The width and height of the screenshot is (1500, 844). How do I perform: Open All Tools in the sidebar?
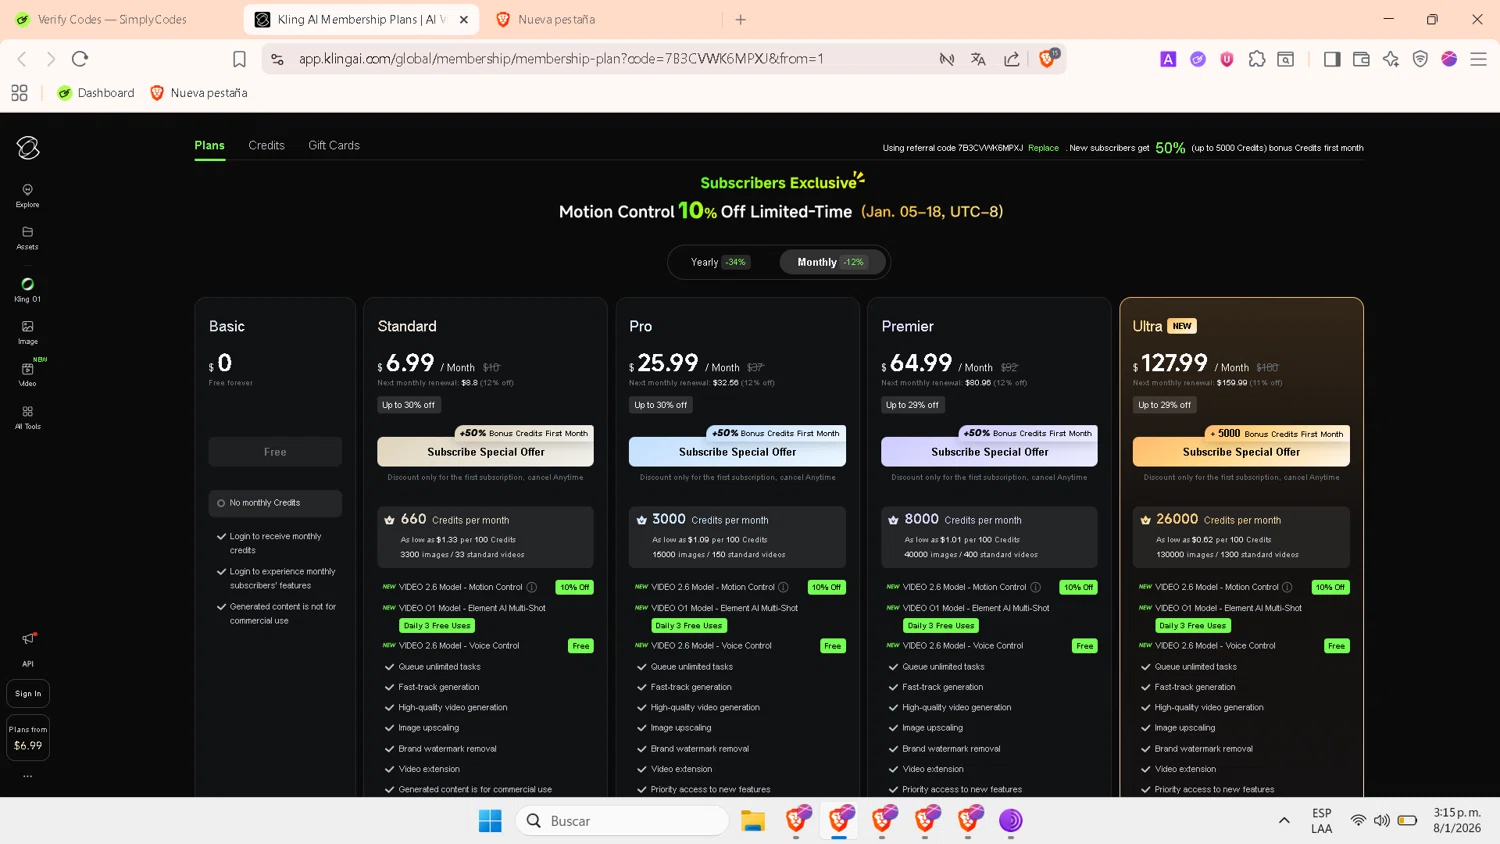pos(27,417)
